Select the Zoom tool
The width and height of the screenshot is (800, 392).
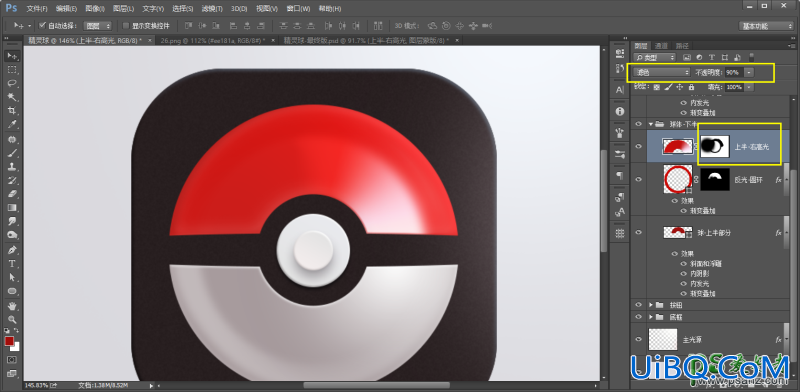[12, 320]
